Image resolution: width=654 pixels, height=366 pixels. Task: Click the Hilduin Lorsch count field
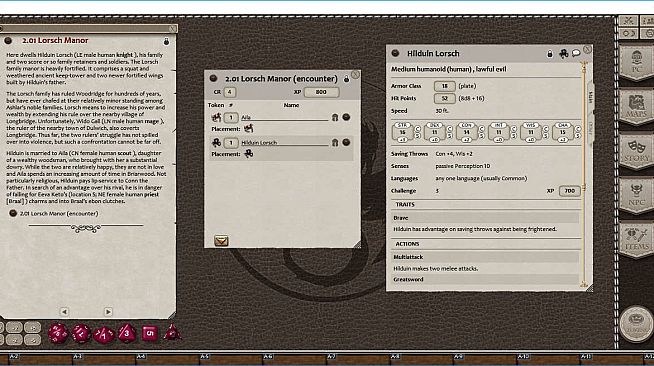(x=231, y=143)
